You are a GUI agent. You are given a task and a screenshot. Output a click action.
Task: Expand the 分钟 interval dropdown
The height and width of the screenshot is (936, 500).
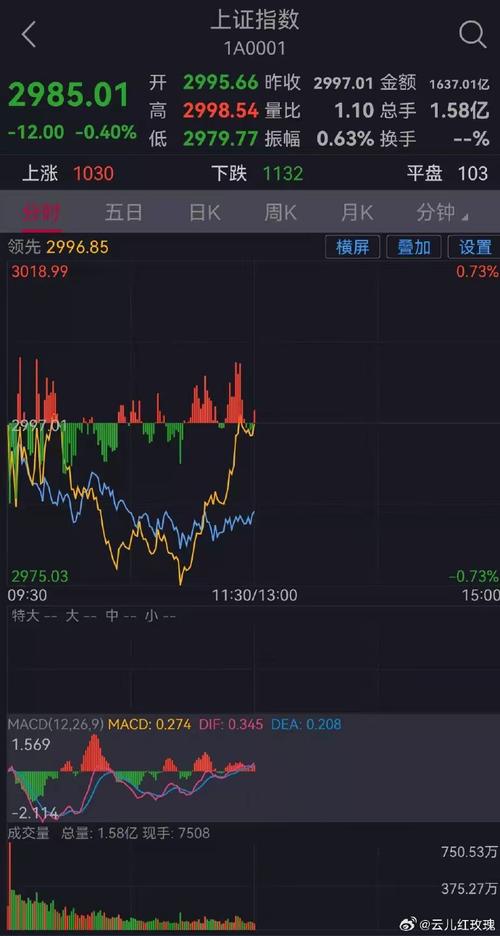coord(442,212)
